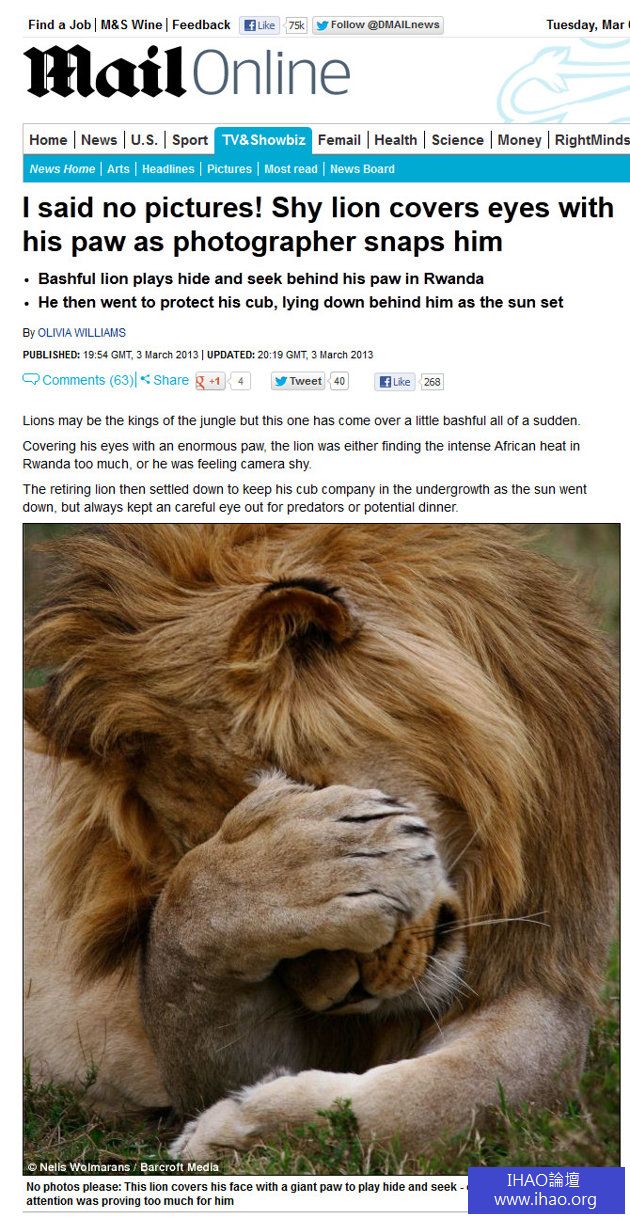Click the Google +1 button
Viewport: 630px width, 1219px height.
click(211, 381)
